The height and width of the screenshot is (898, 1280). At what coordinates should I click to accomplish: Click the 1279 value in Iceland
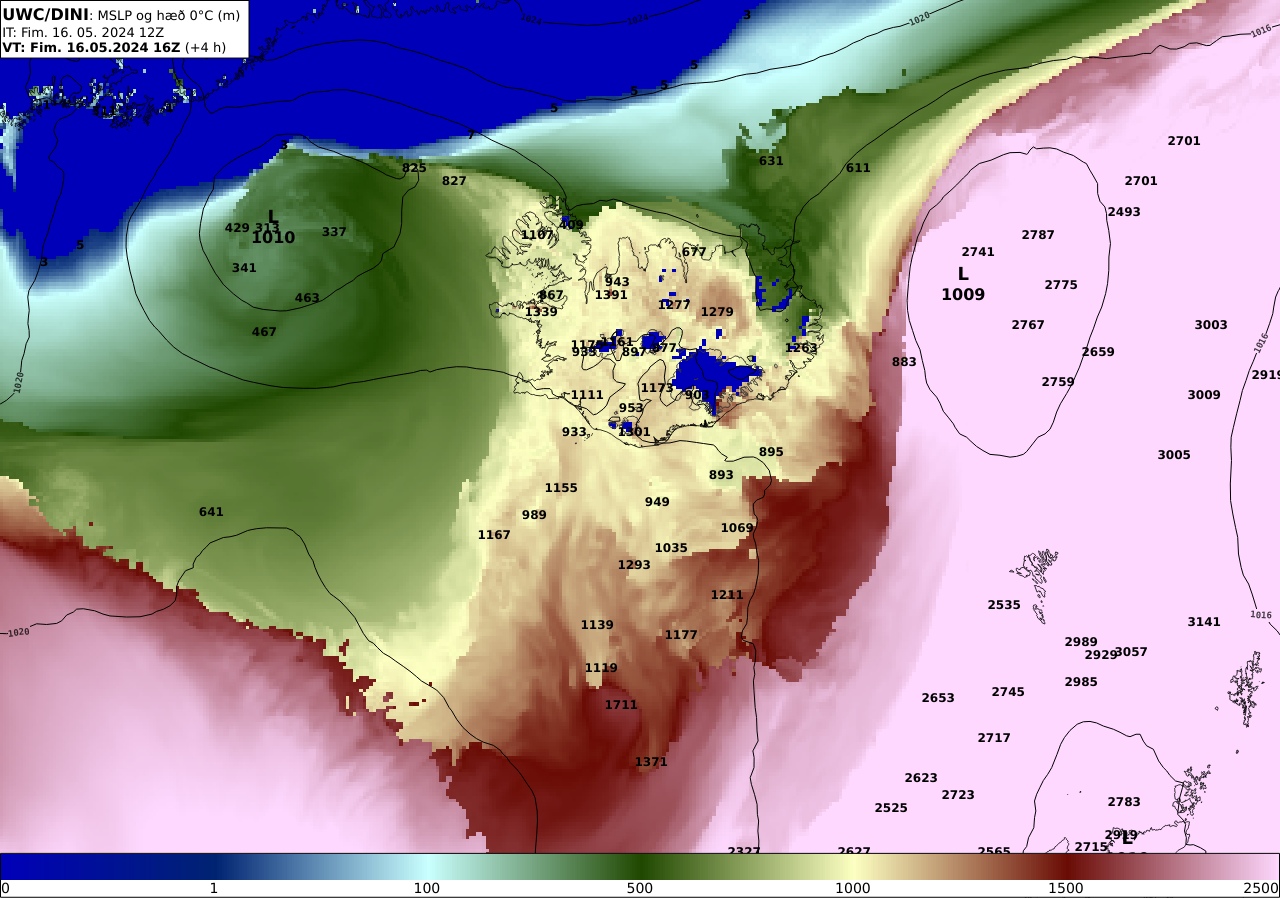[717, 312]
